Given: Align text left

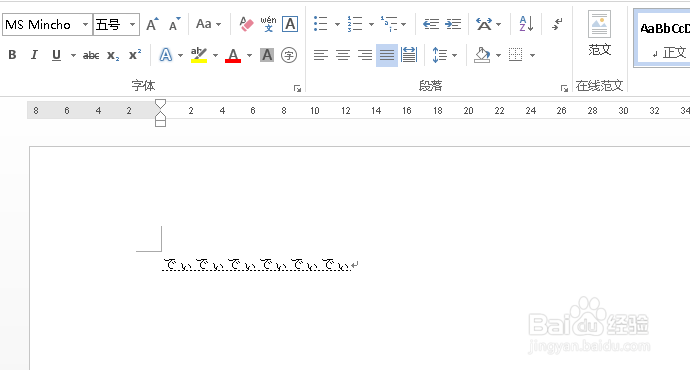Looking at the screenshot, I should pyautogui.click(x=321, y=55).
